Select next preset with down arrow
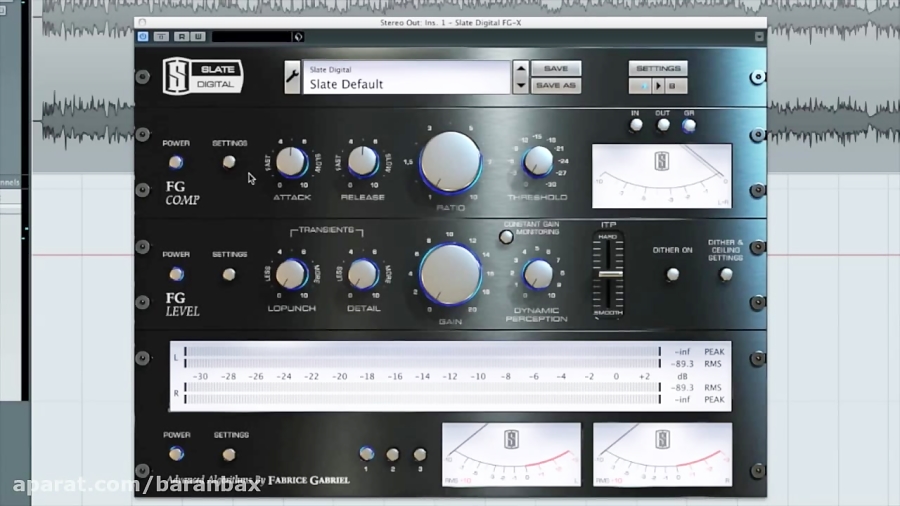 [x=521, y=85]
